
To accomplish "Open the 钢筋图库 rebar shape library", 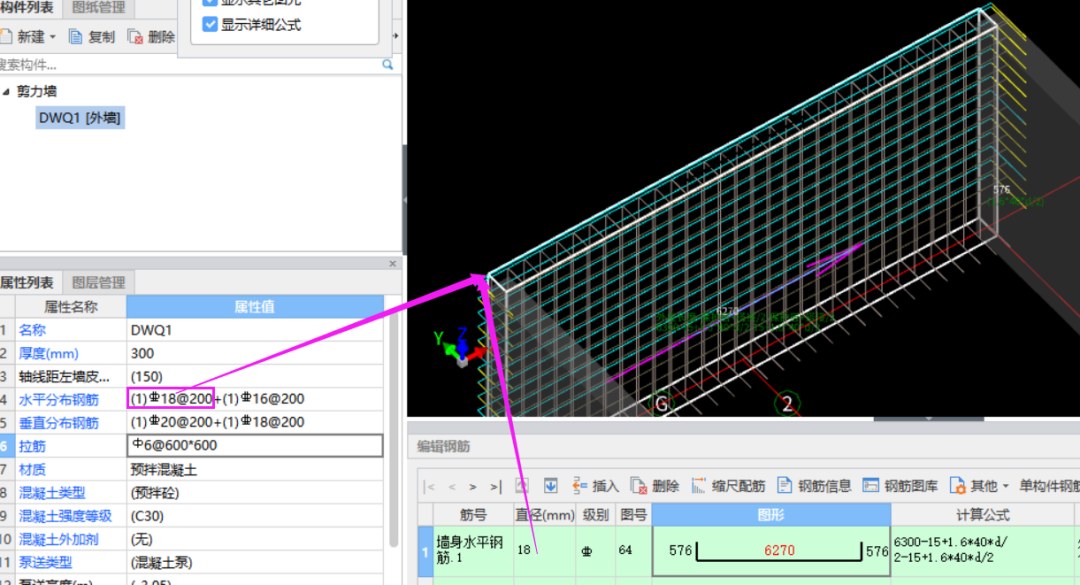I will click(871, 486).
